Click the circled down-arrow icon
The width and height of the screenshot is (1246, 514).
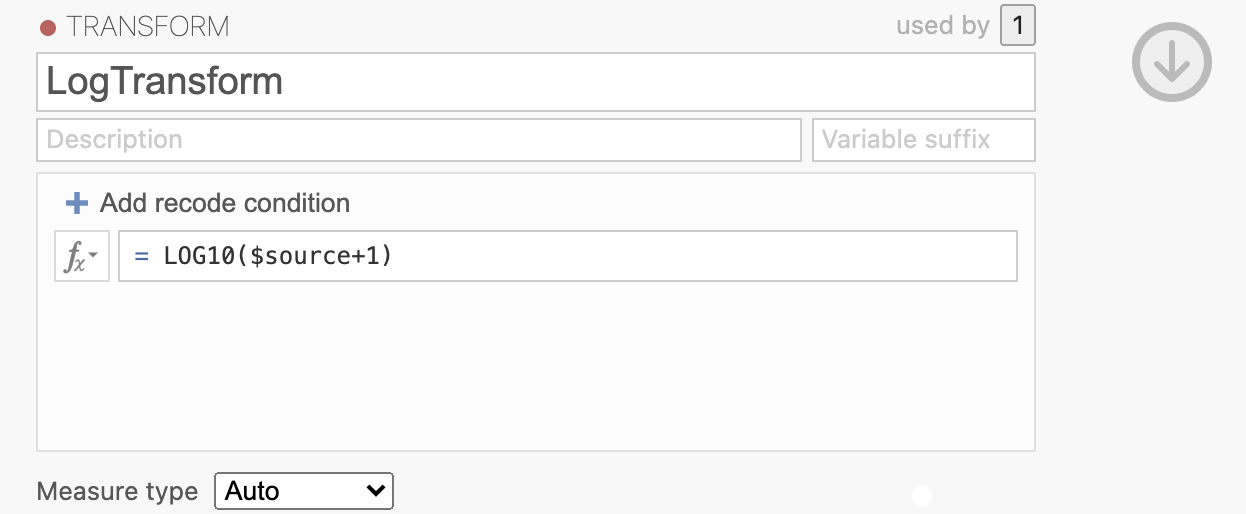tap(1171, 62)
